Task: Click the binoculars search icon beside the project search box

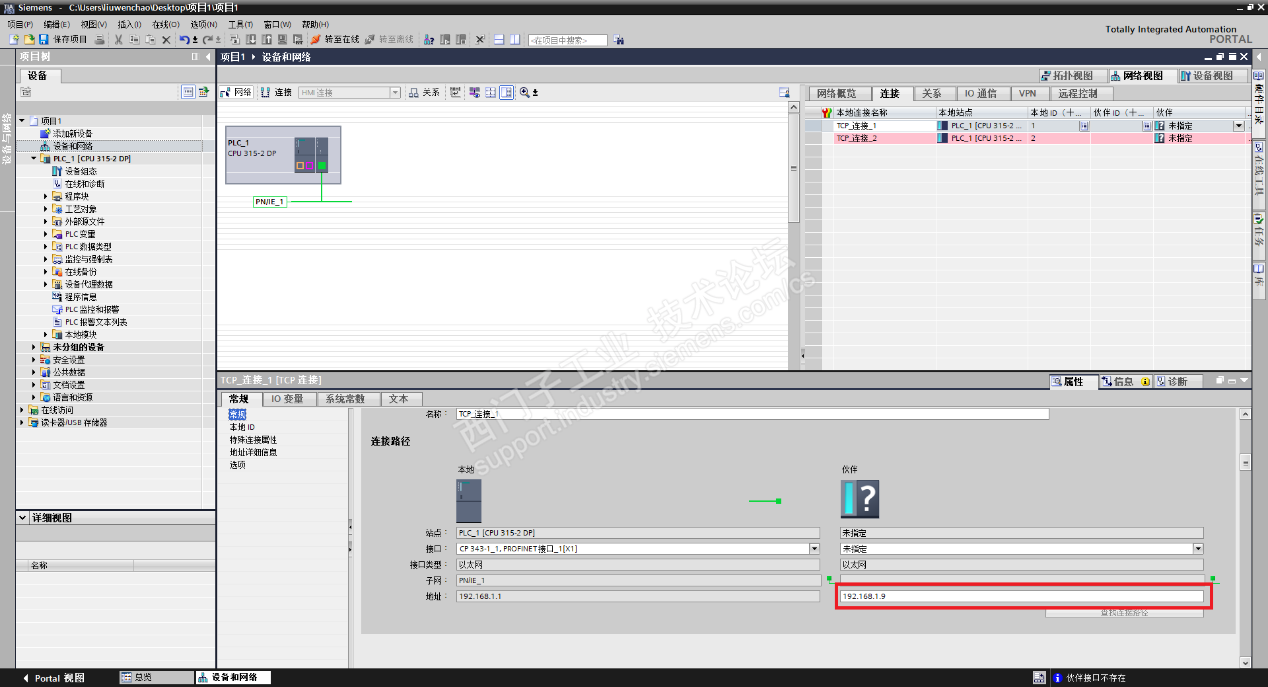Action: pos(619,40)
